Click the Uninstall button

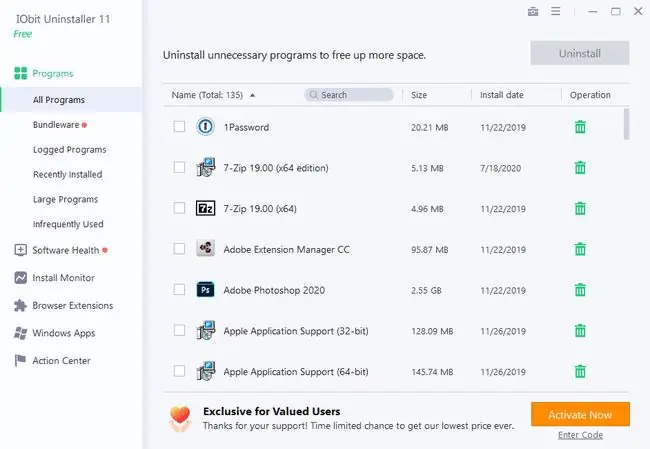point(580,53)
